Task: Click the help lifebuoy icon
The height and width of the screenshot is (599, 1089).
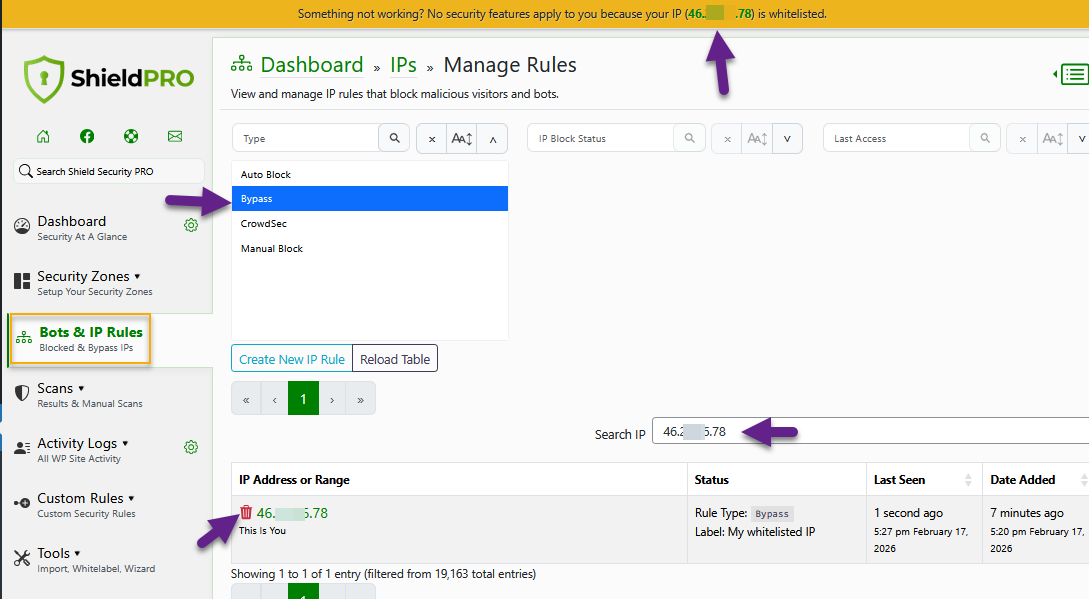Action: [x=131, y=136]
